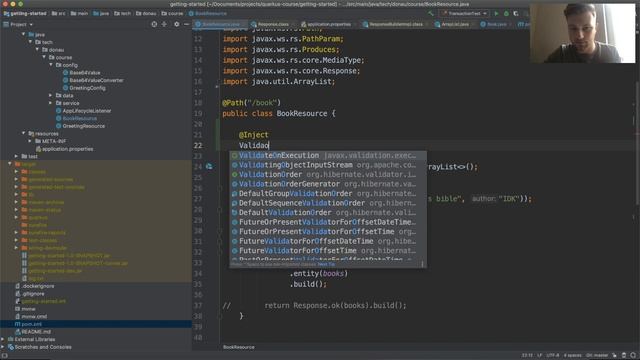This screenshot has width=640, height=360.
Task: Select DefaultSequenceValidationOrder completion suggestion
Action: tap(328, 203)
